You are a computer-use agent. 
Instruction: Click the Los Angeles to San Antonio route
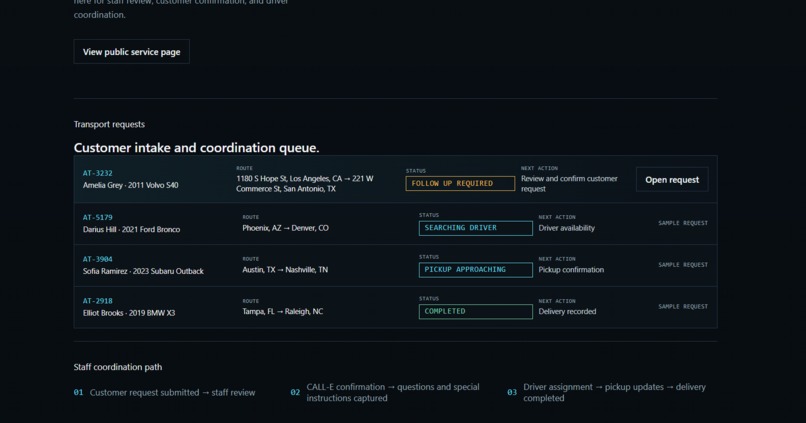pos(305,183)
